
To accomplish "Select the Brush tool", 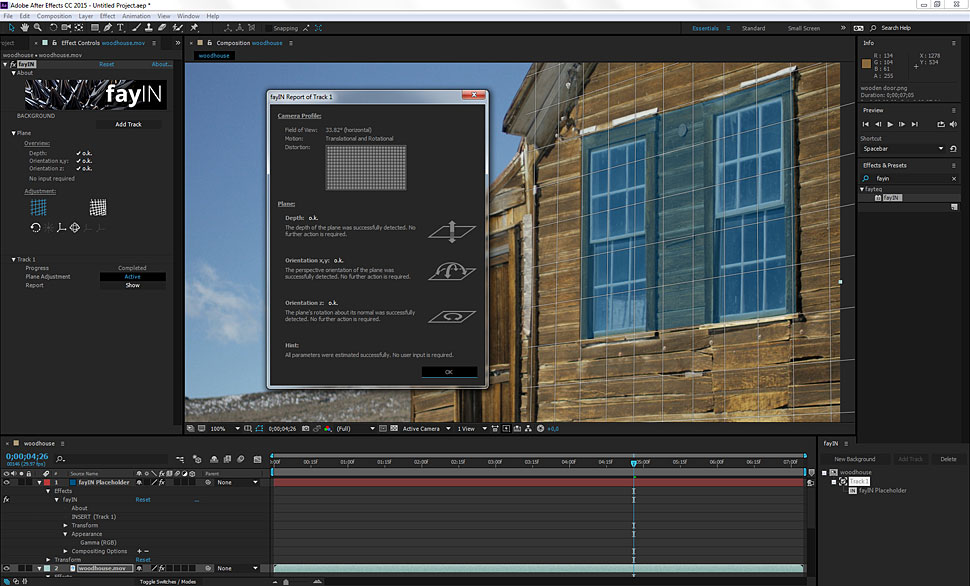I will [135, 28].
